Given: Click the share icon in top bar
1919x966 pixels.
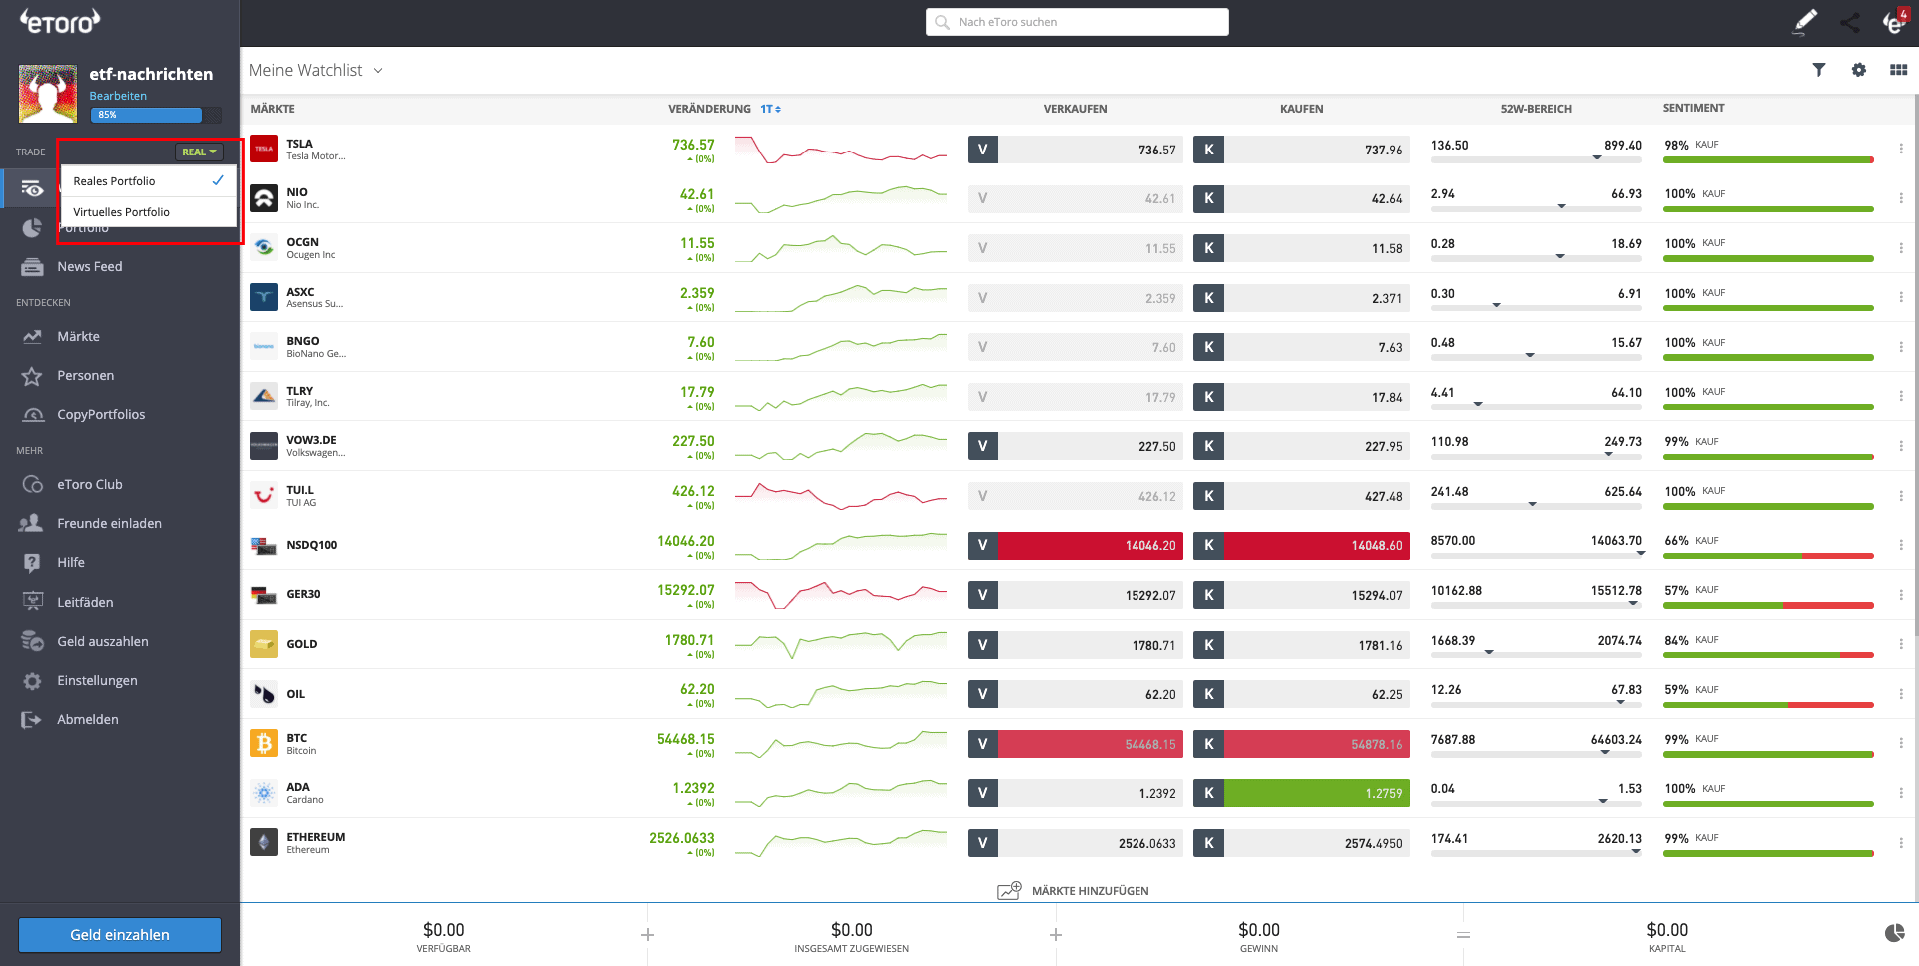Looking at the screenshot, I should (x=1850, y=22).
